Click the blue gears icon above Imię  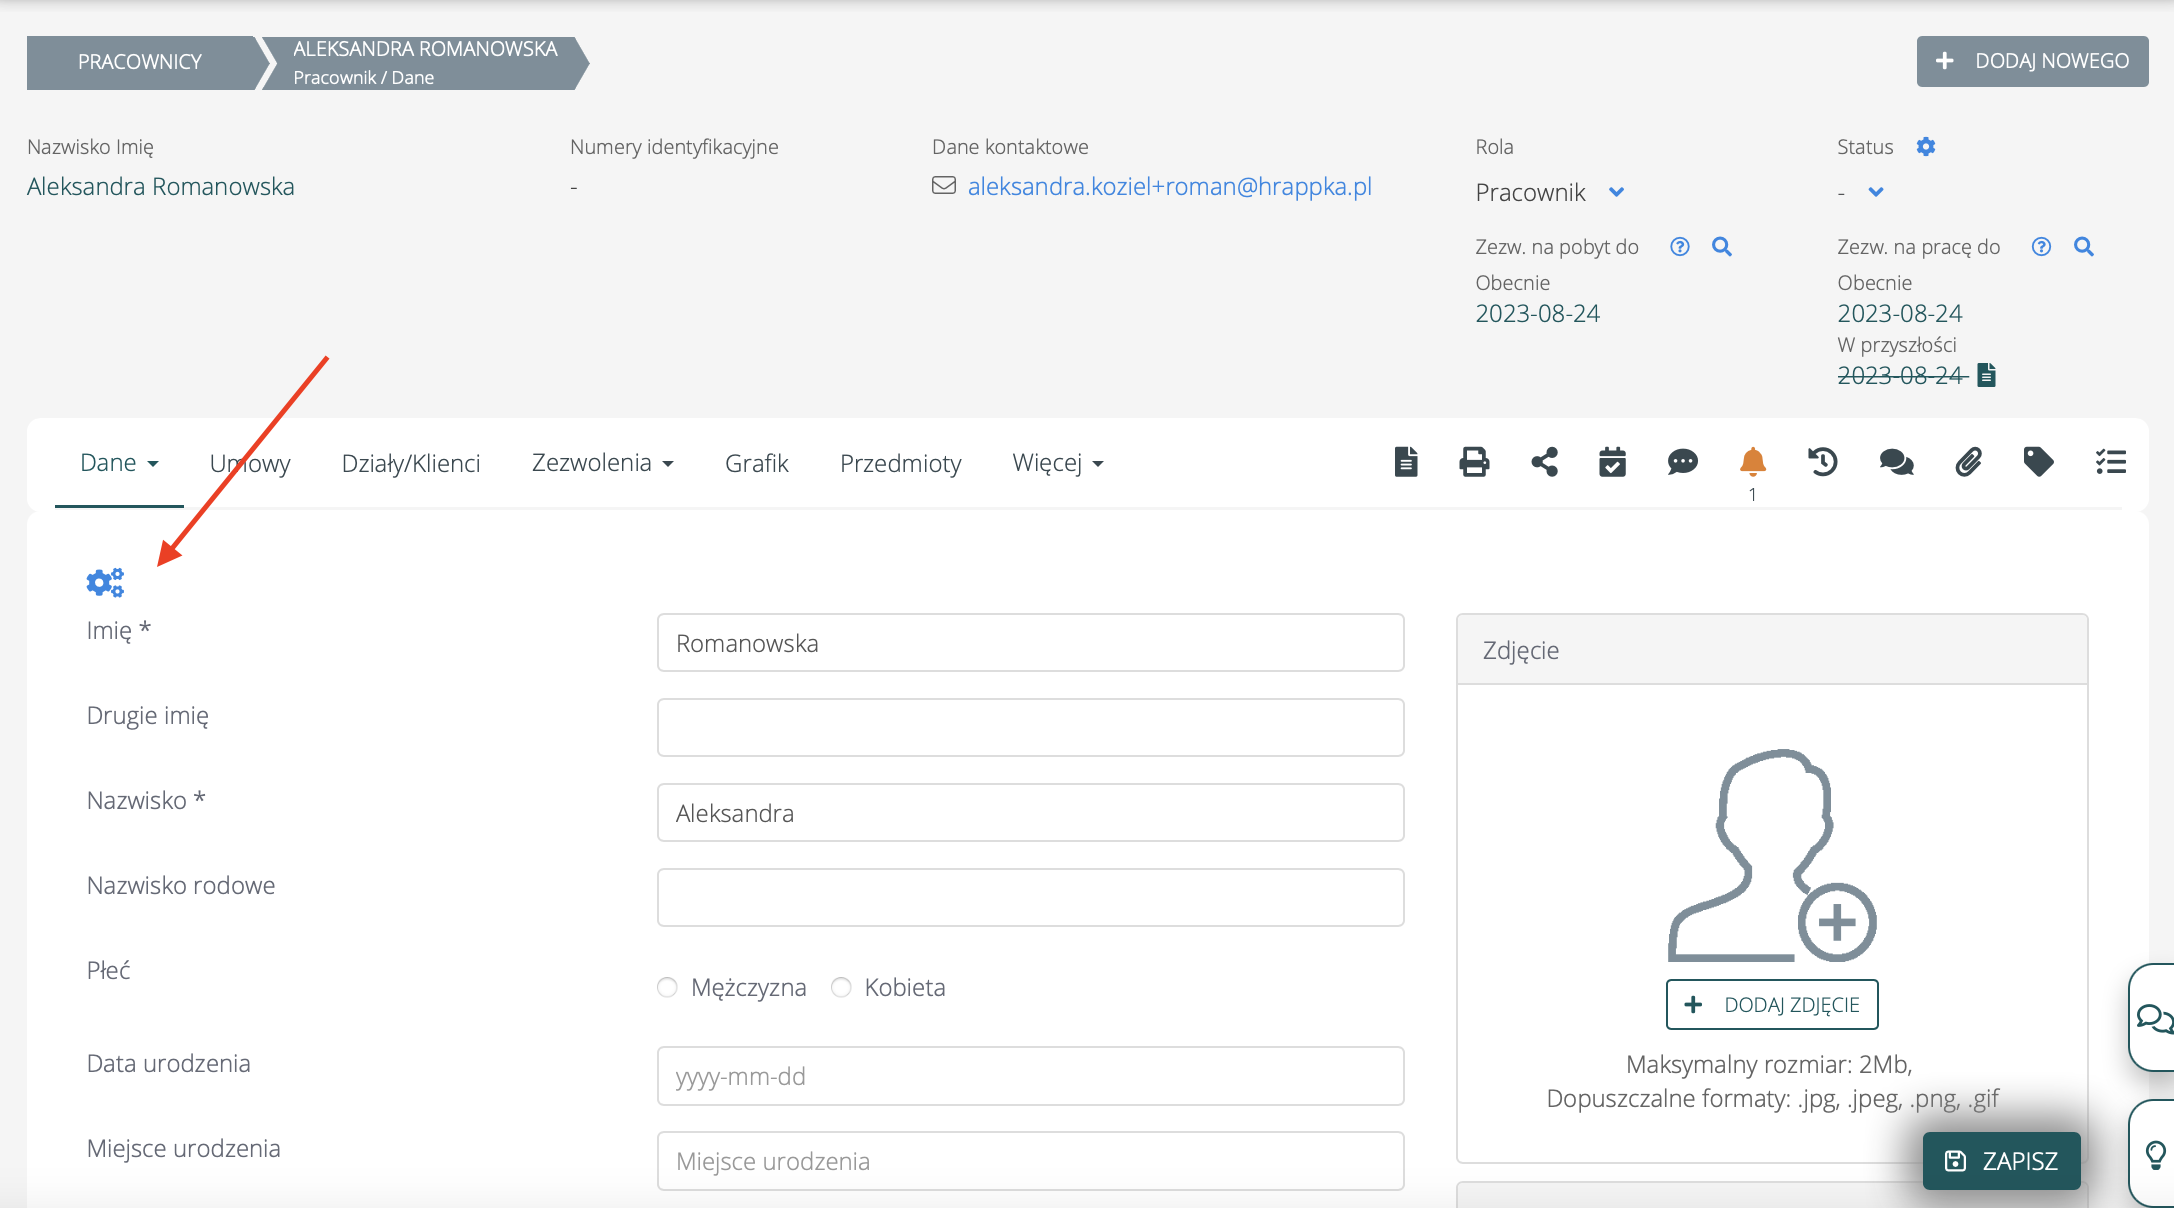coord(105,582)
